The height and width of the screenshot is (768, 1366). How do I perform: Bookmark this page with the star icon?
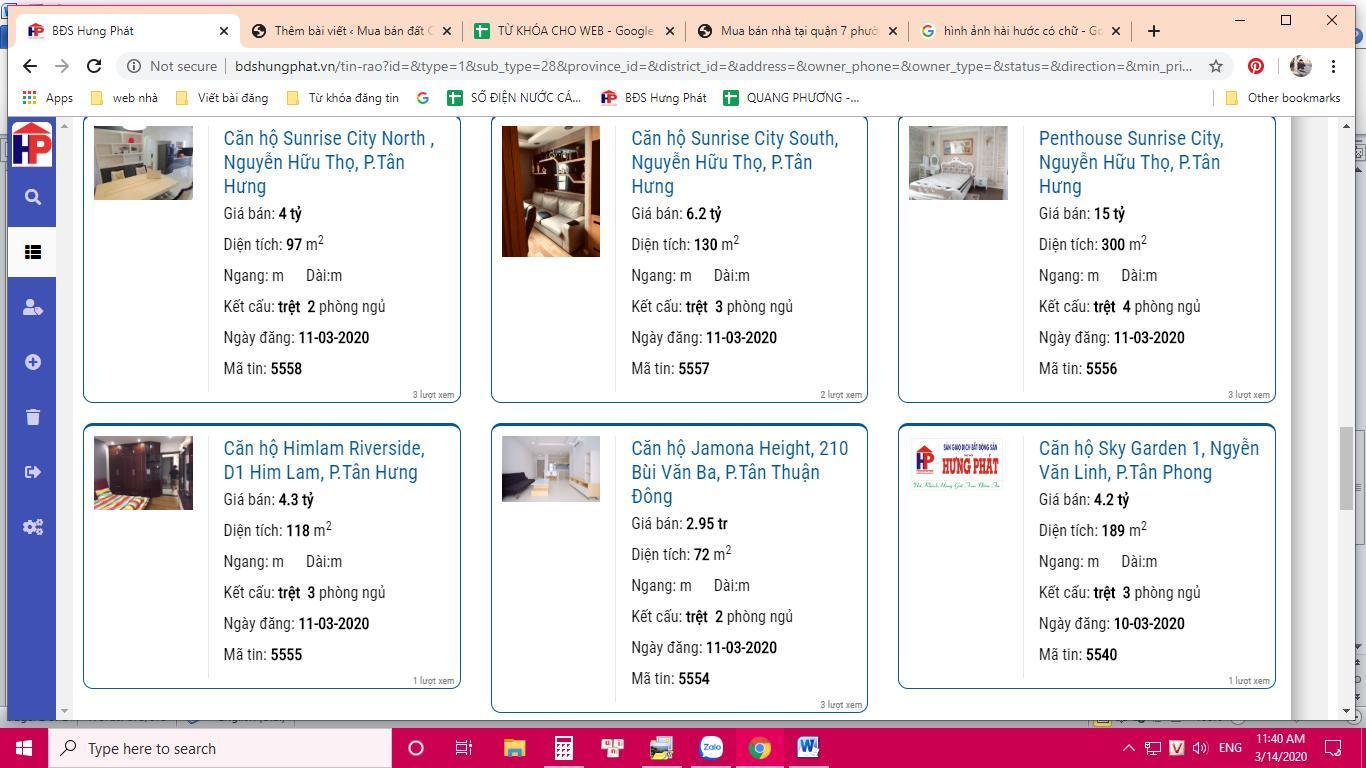(x=1216, y=66)
